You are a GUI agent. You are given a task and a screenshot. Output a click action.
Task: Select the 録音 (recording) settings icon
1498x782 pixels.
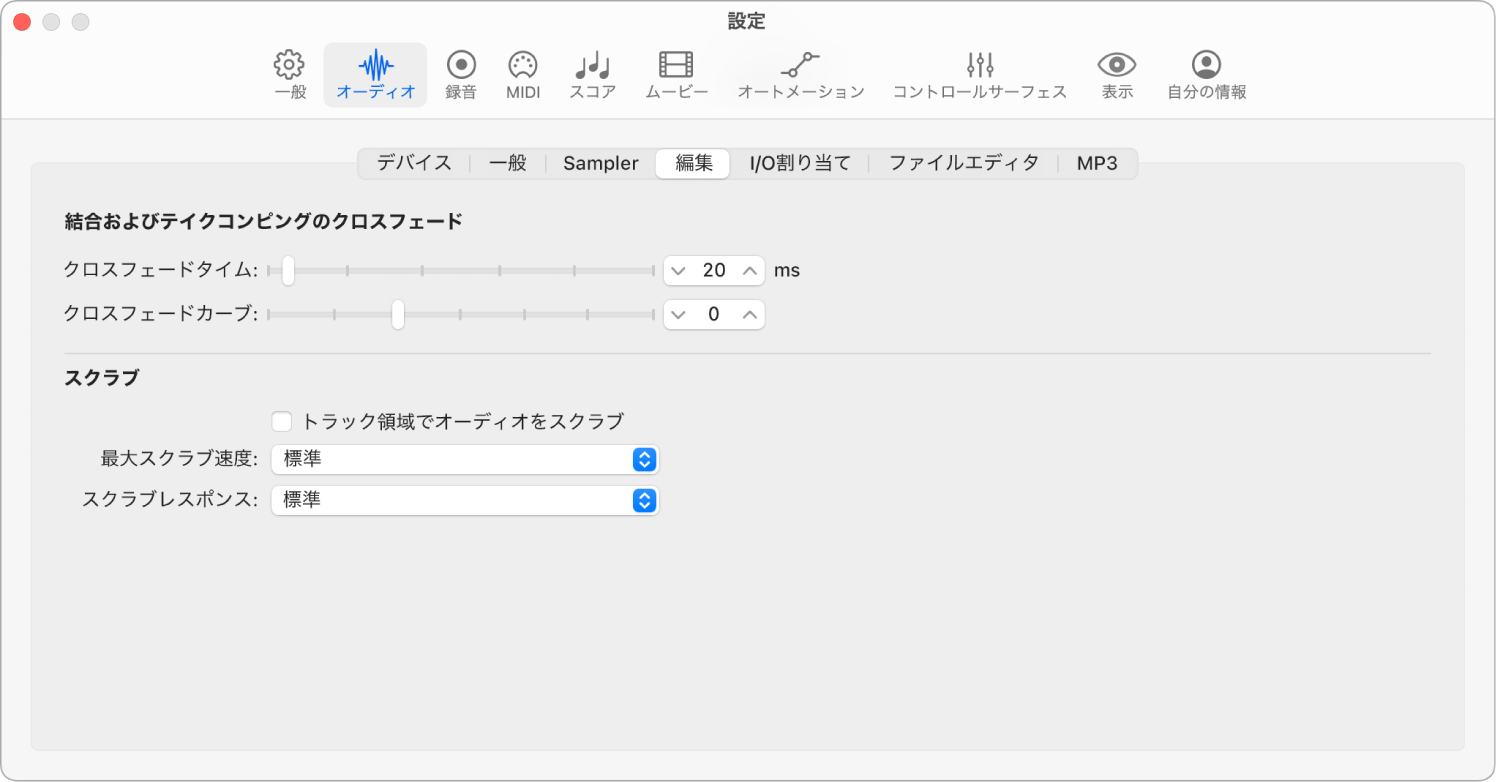pos(461,73)
